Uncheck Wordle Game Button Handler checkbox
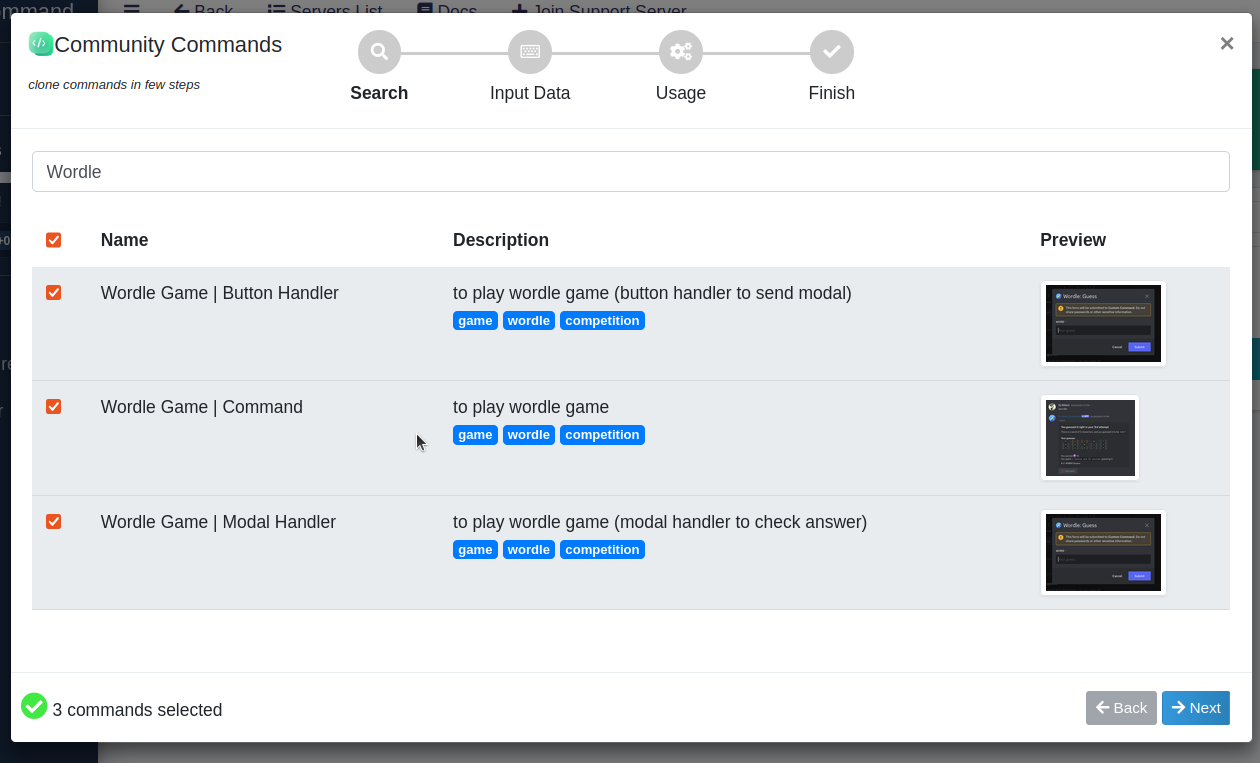 [54, 293]
